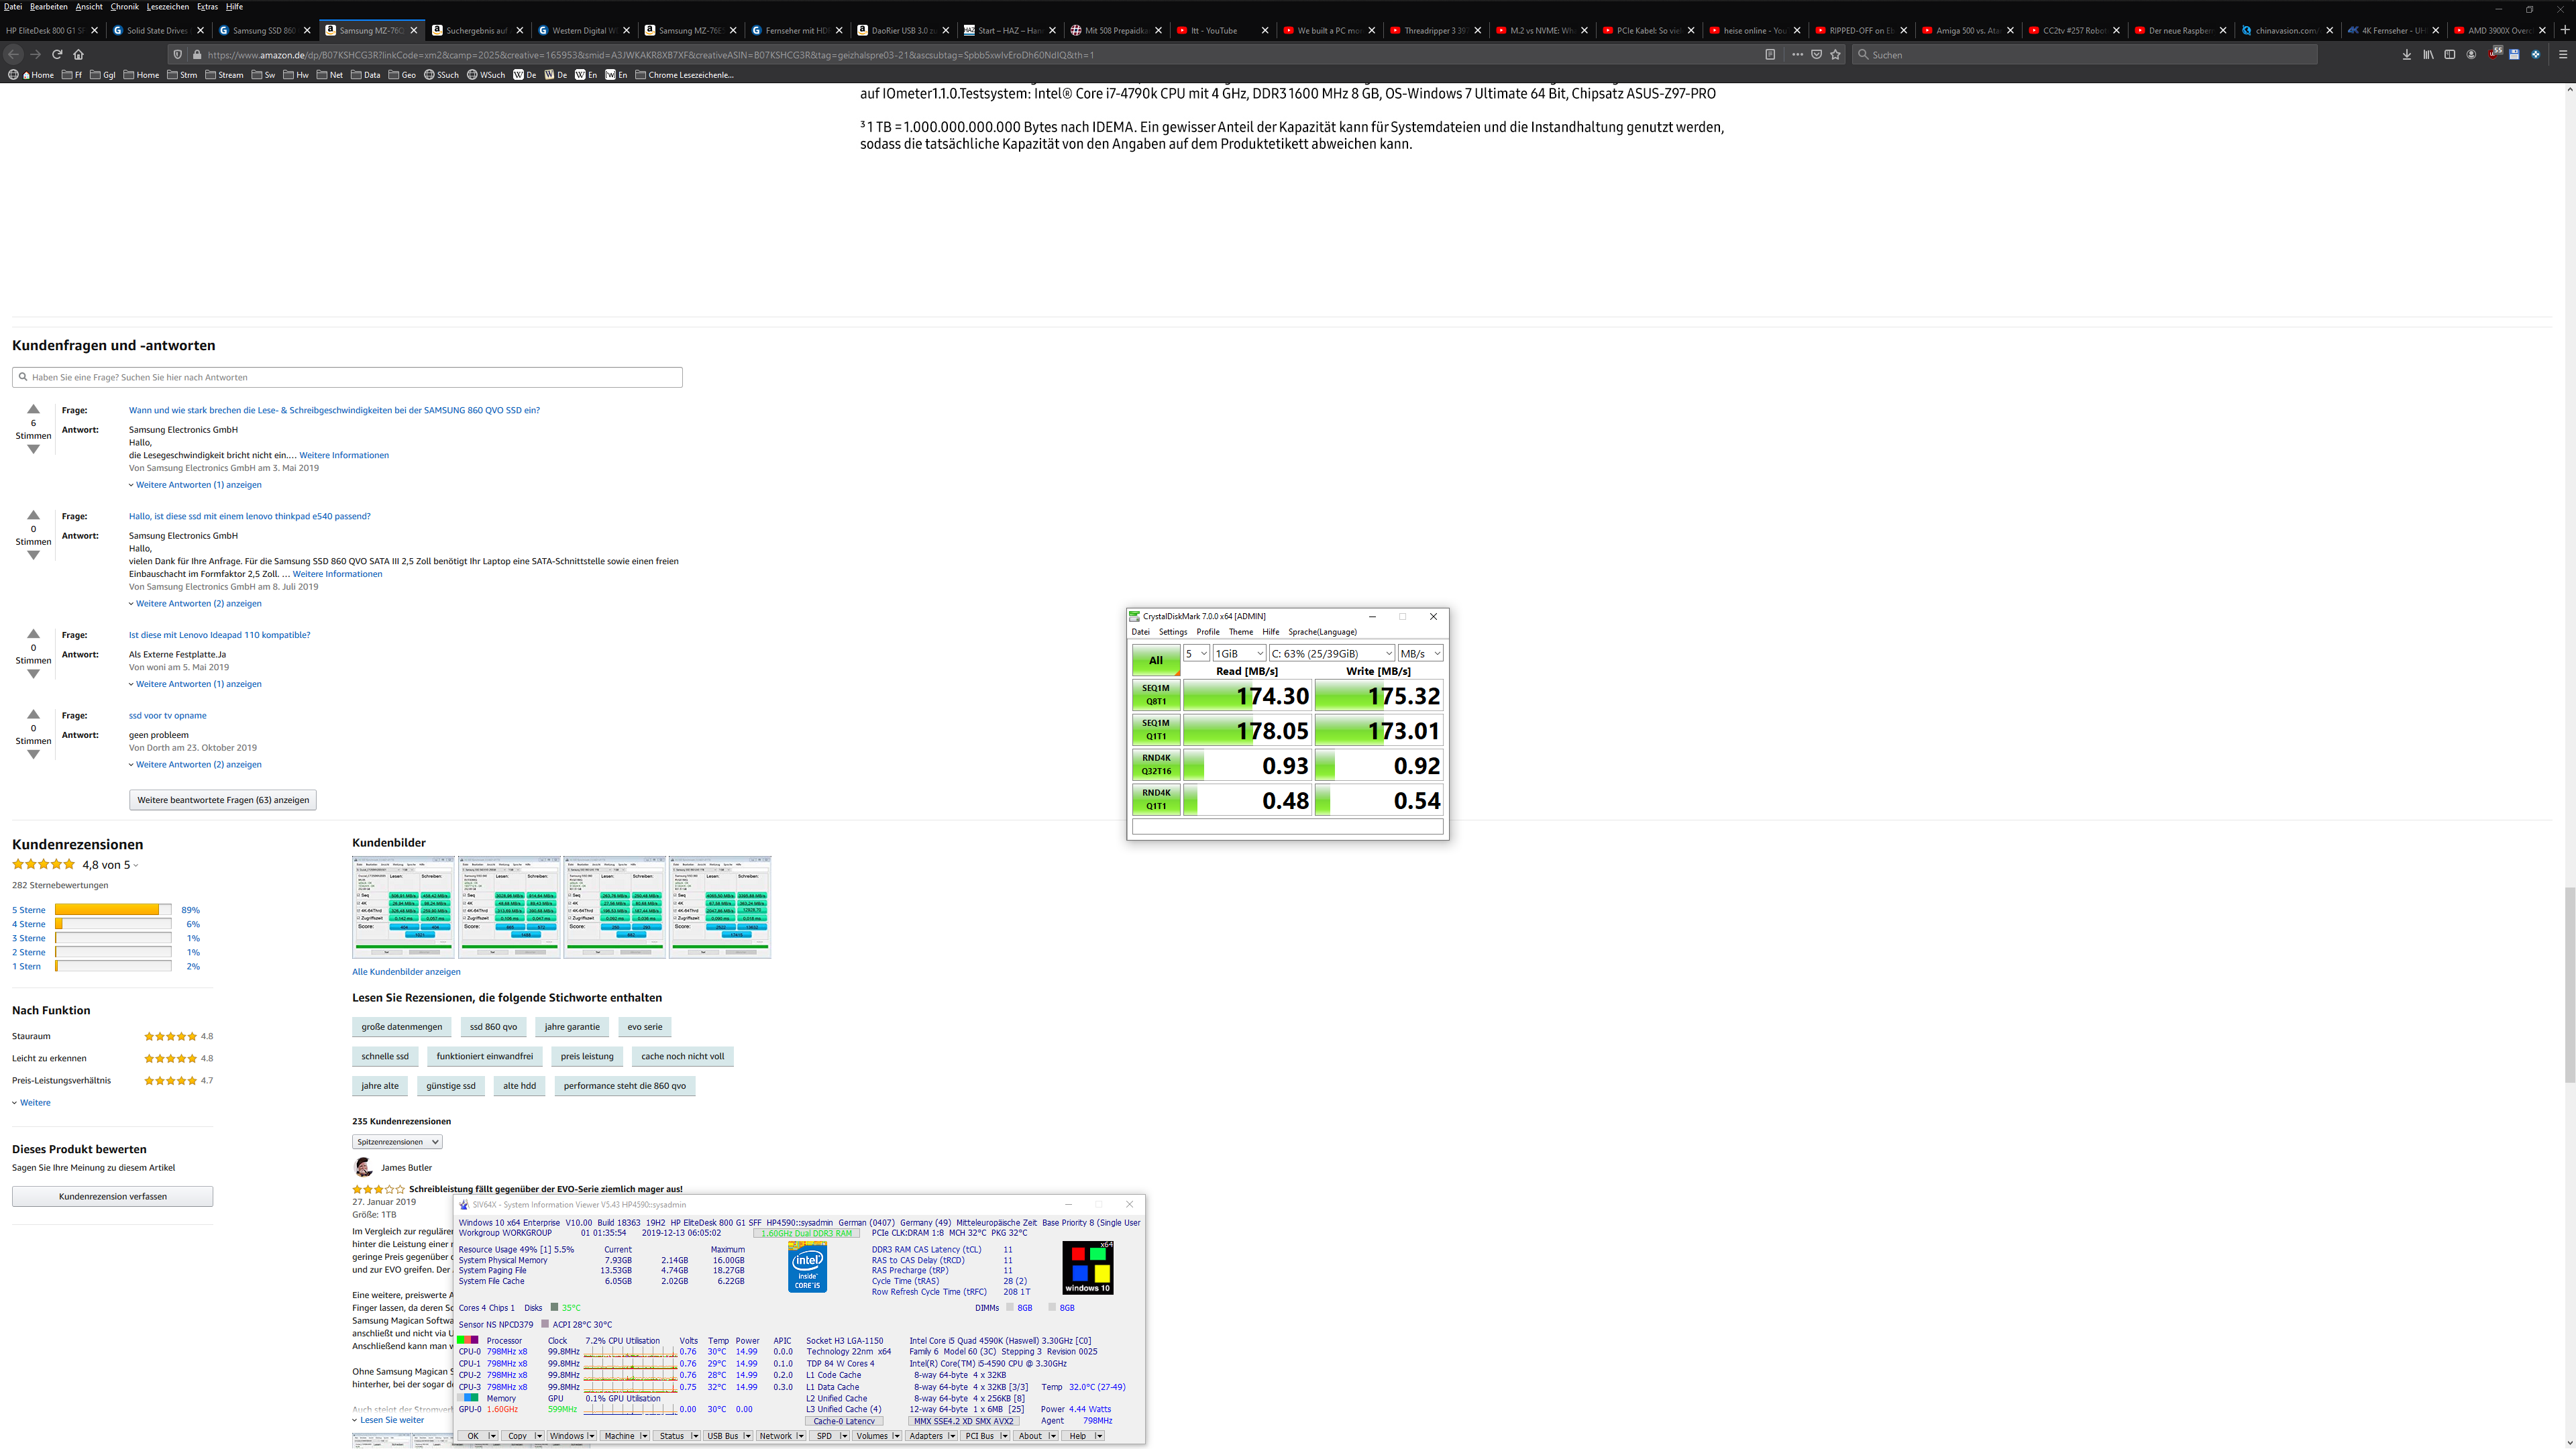2576x1449 pixels.
Task: Open the page actions three-dots menu
Action: [1797, 54]
